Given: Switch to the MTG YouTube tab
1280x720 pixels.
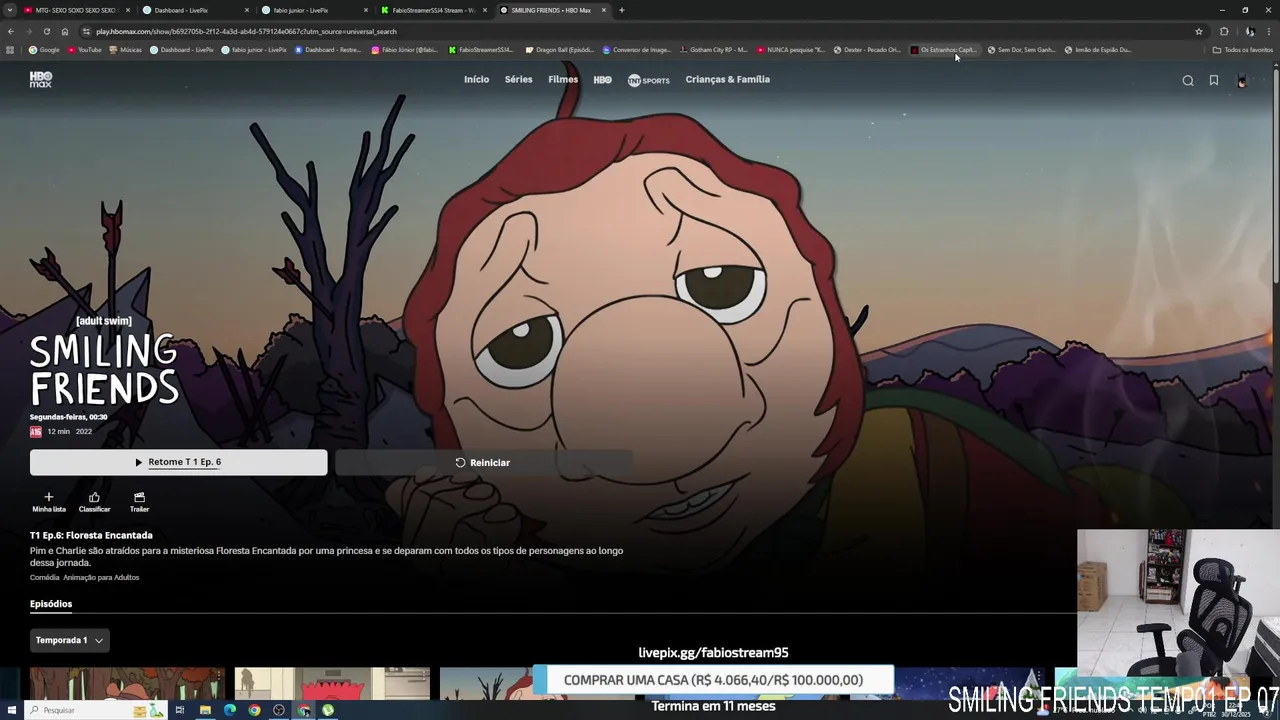Looking at the screenshot, I should pyautogui.click(x=75, y=10).
